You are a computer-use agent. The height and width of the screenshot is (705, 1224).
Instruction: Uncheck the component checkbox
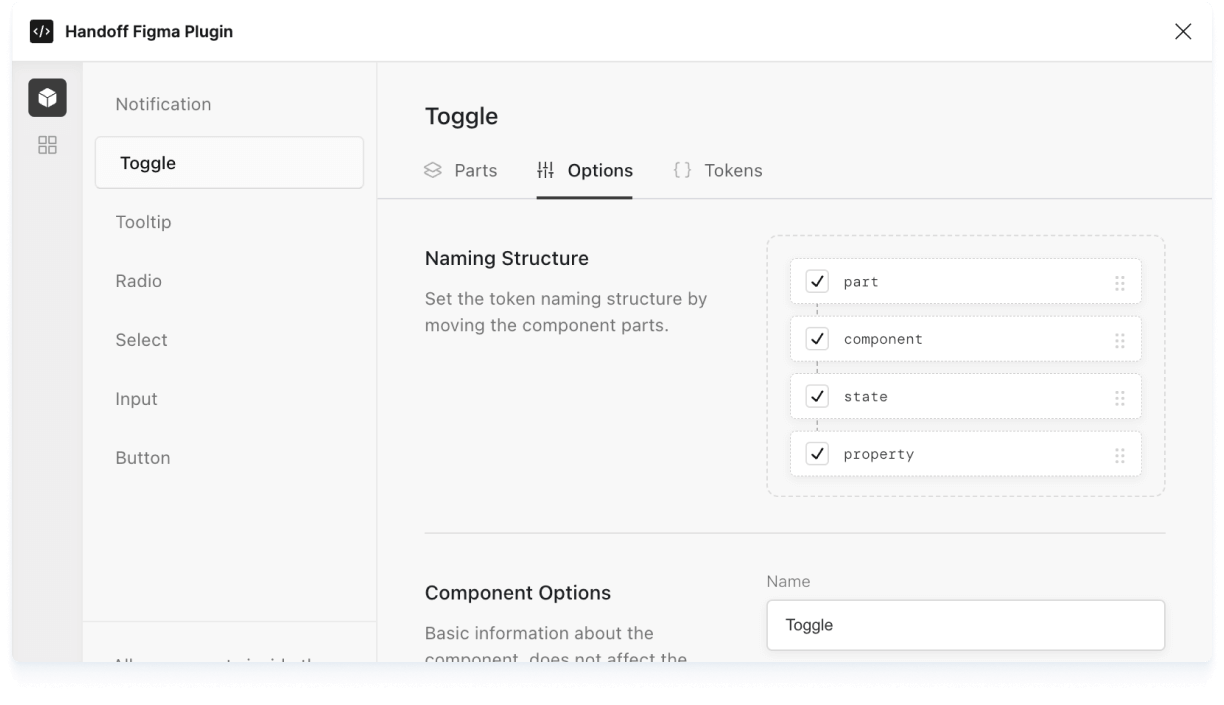point(817,339)
